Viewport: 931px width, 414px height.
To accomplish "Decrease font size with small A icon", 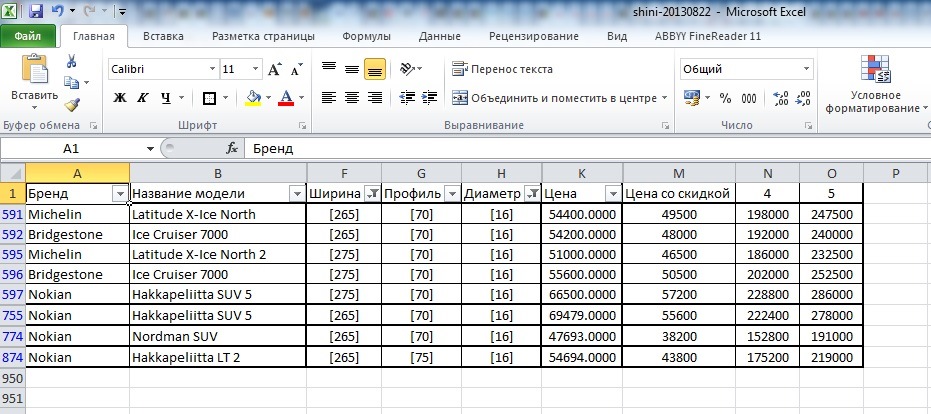I will click(x=296, y=69).
